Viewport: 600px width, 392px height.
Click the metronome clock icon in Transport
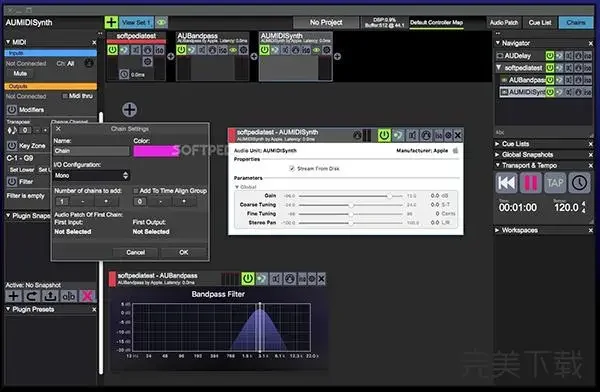[x=579, y=183]
